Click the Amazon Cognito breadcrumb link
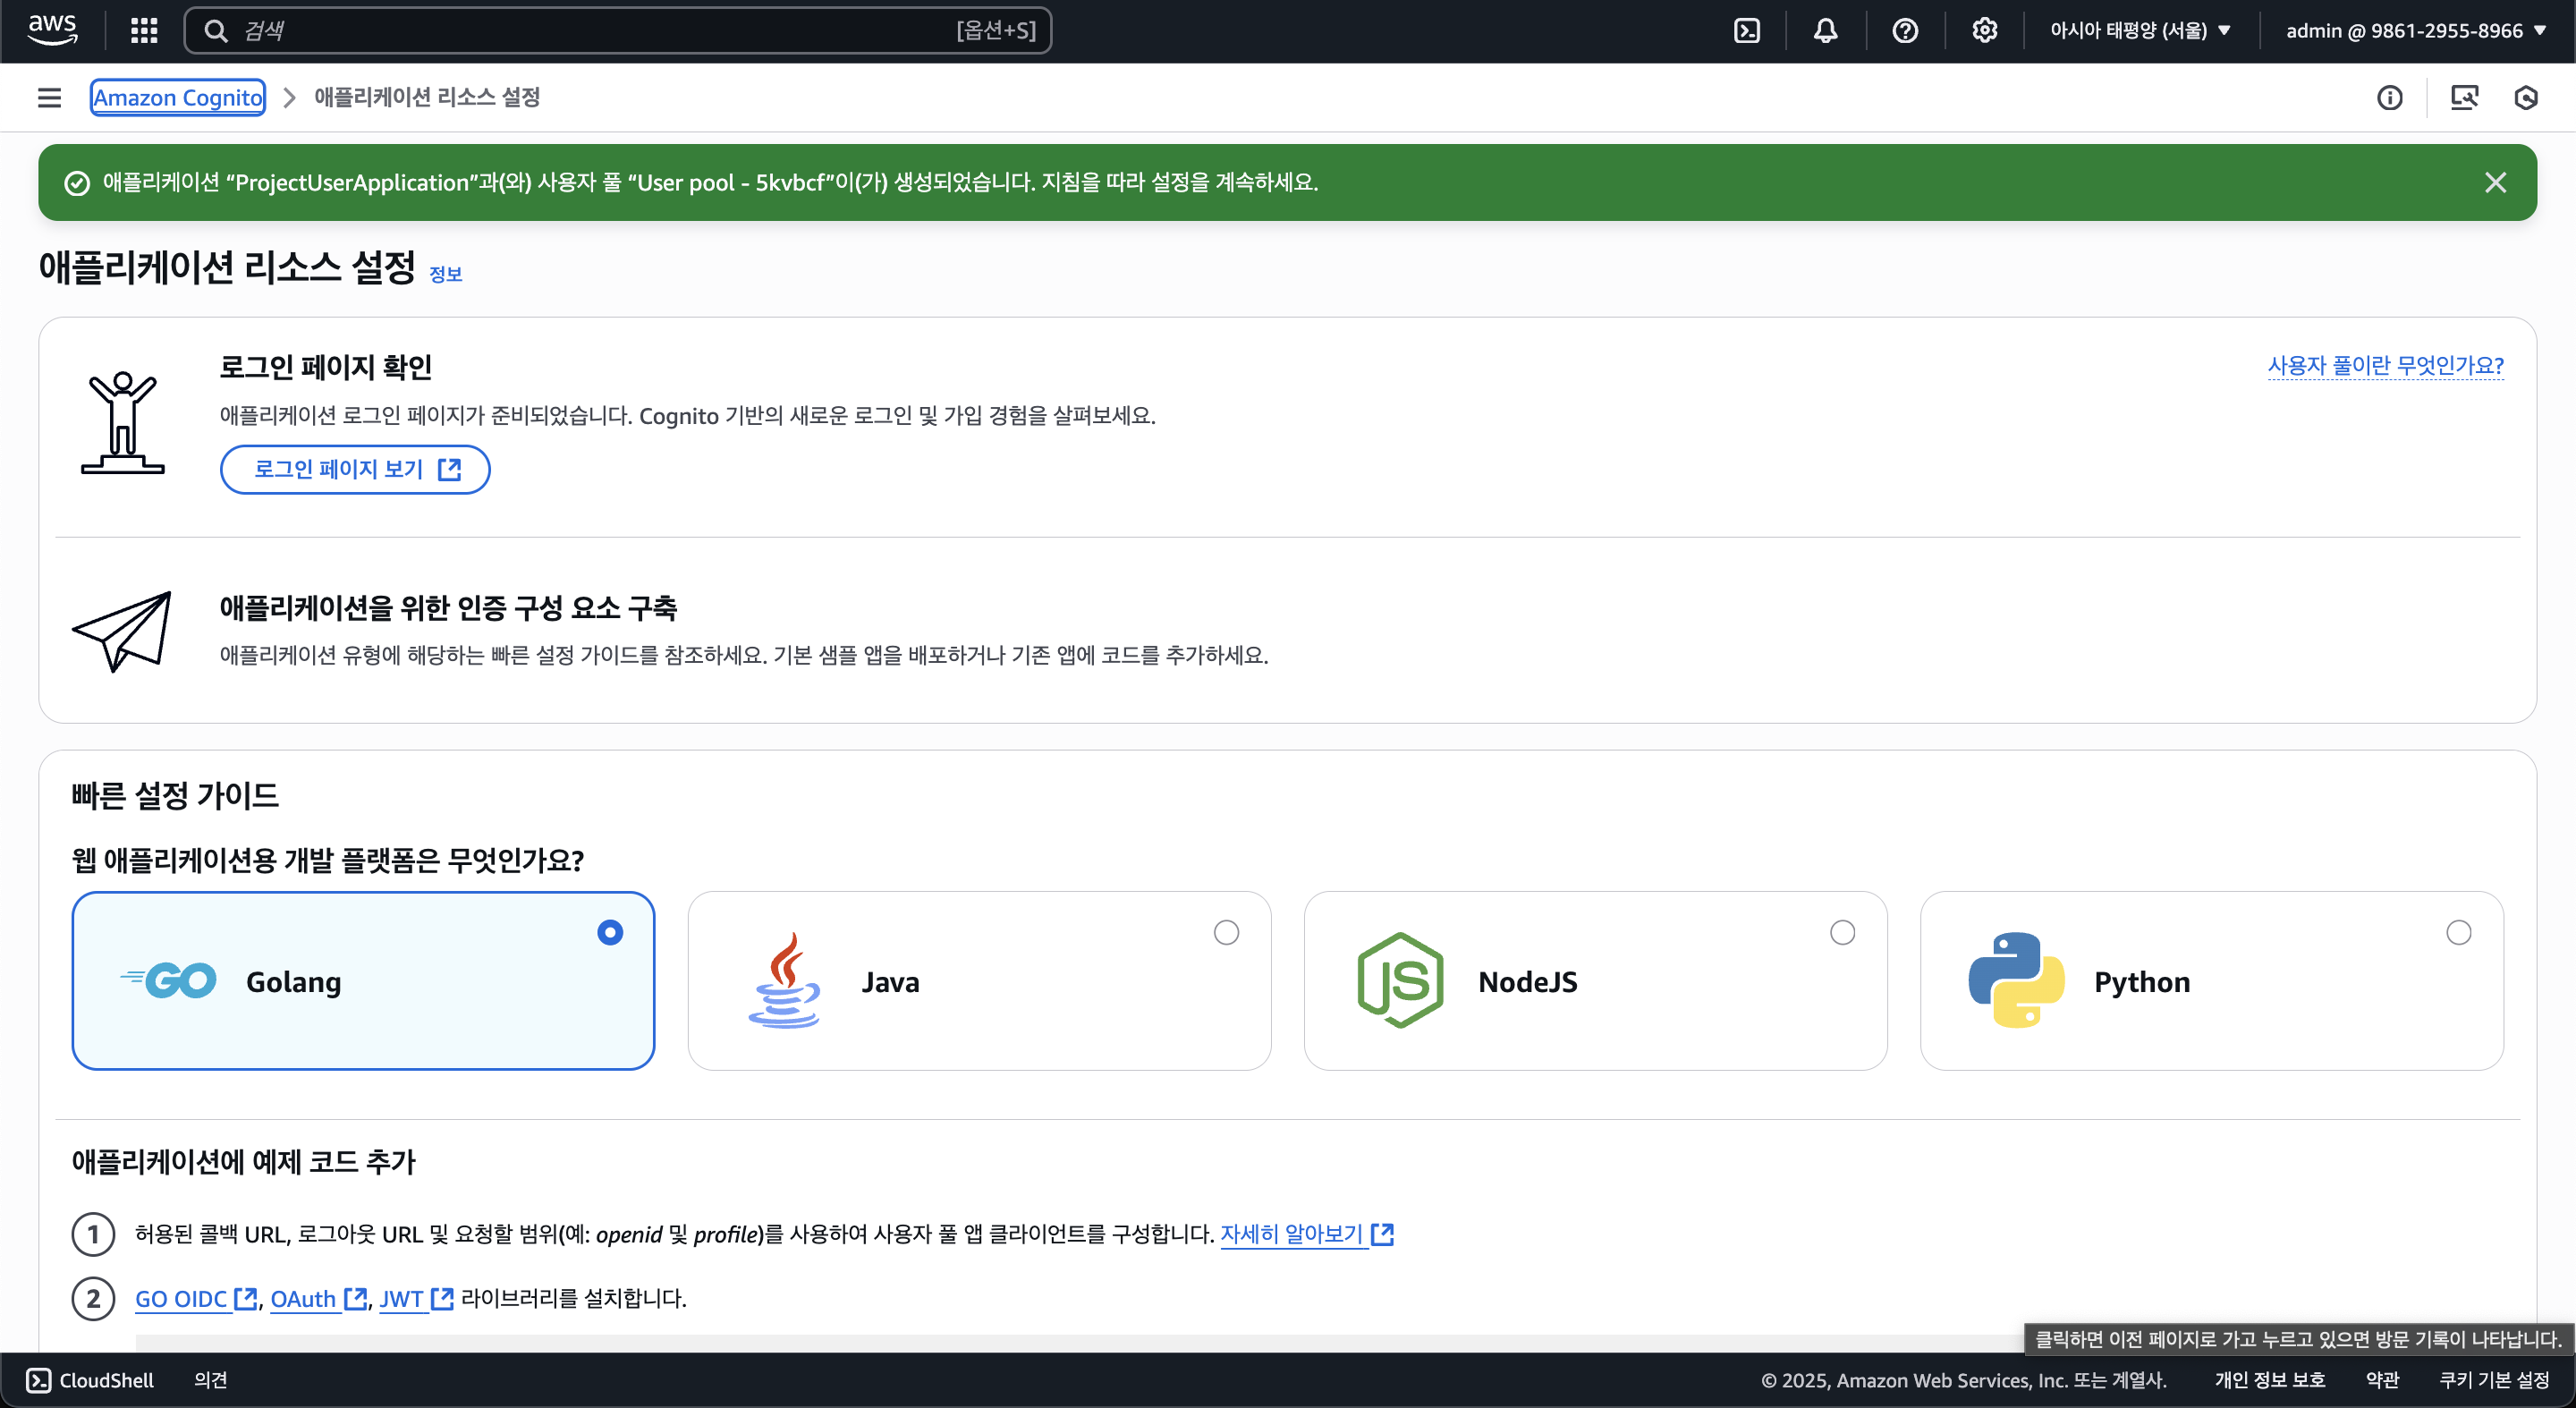This screenshot has width=2576, height=1408. coord(178,97)
